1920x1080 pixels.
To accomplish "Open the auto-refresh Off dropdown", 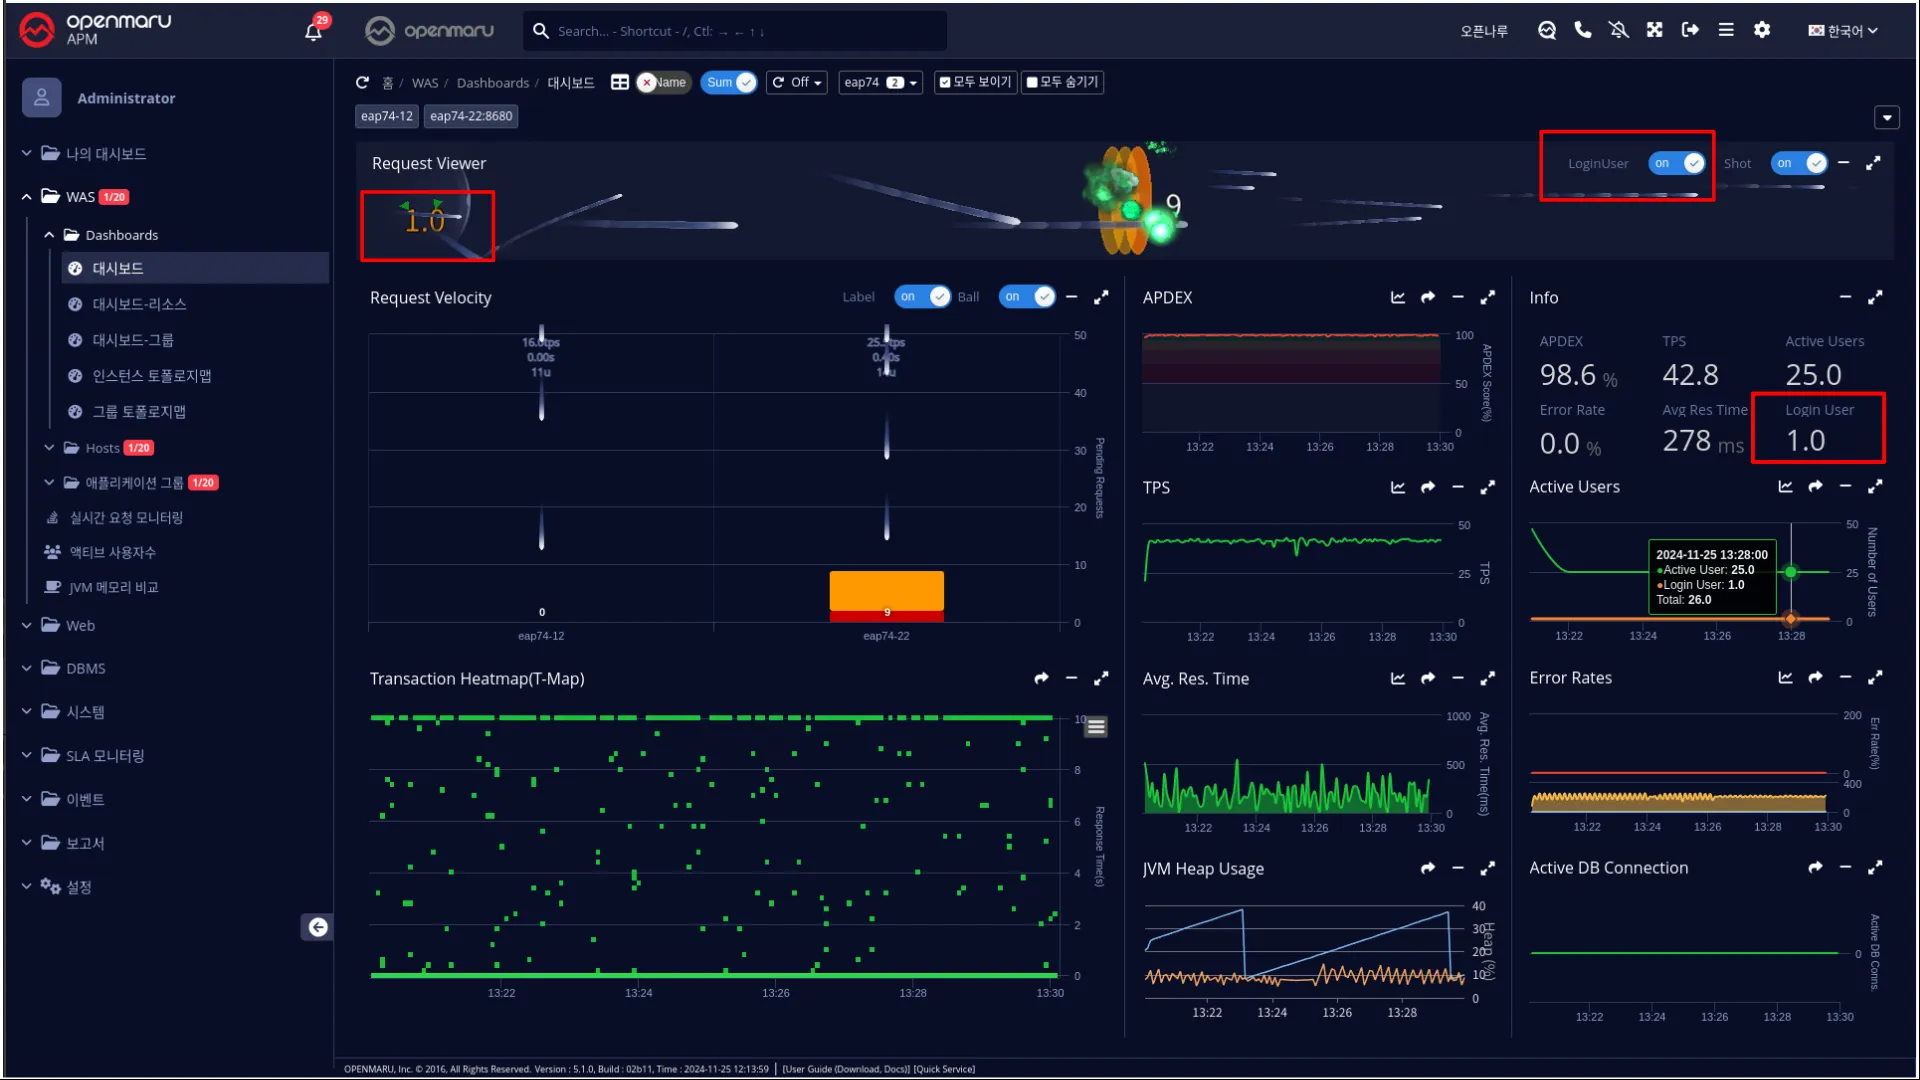I will pos(796,83).
